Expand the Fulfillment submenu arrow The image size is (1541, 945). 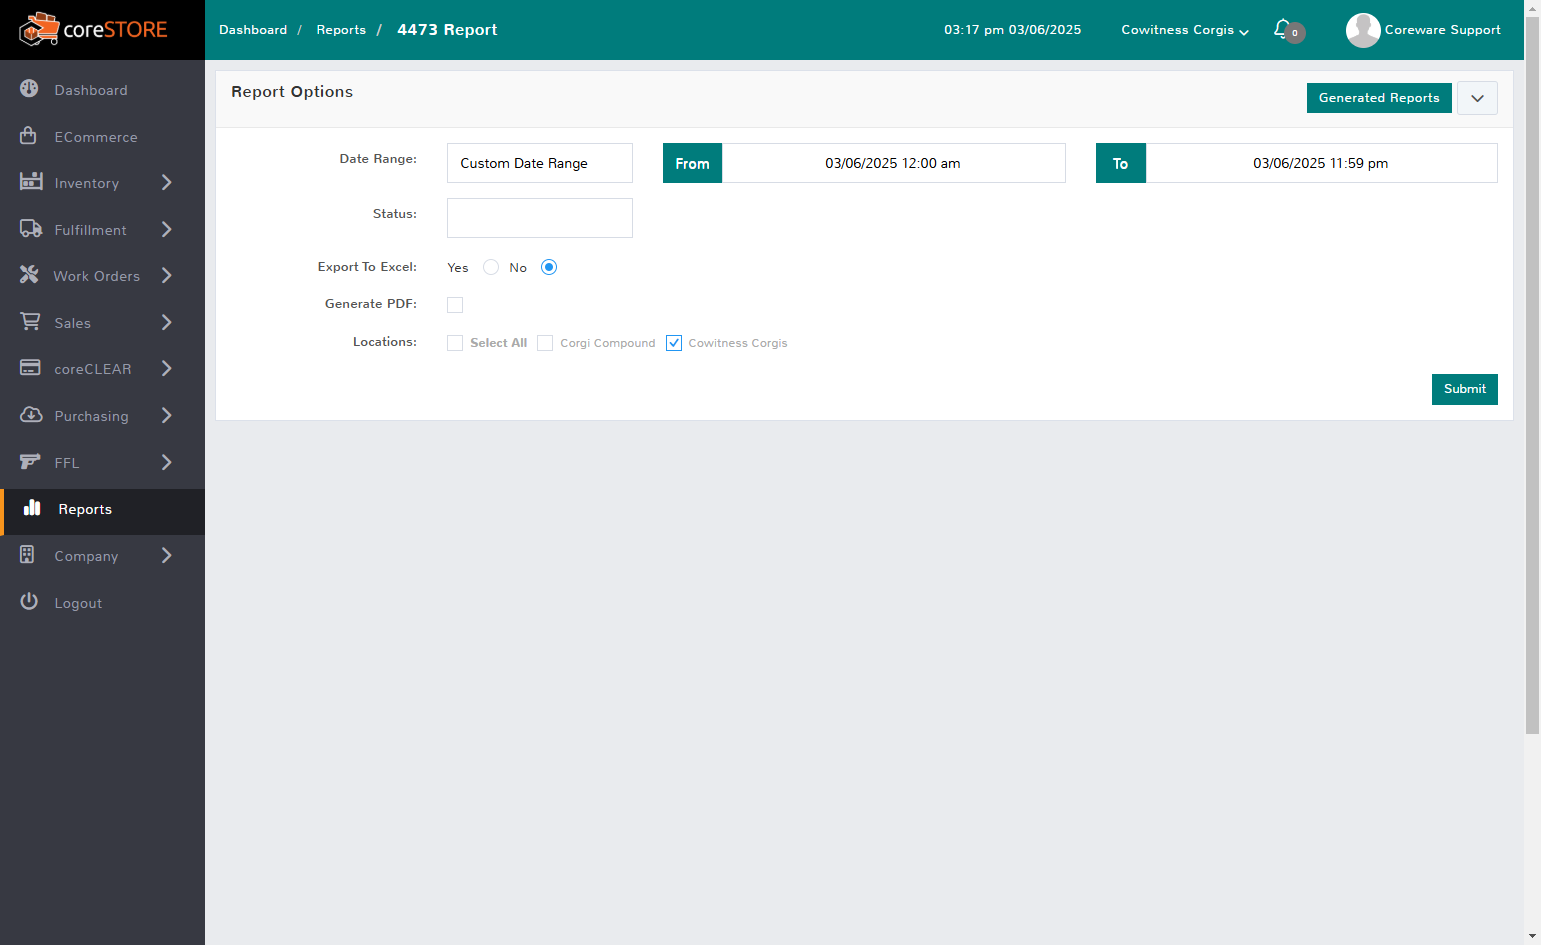tap(167, 229)
